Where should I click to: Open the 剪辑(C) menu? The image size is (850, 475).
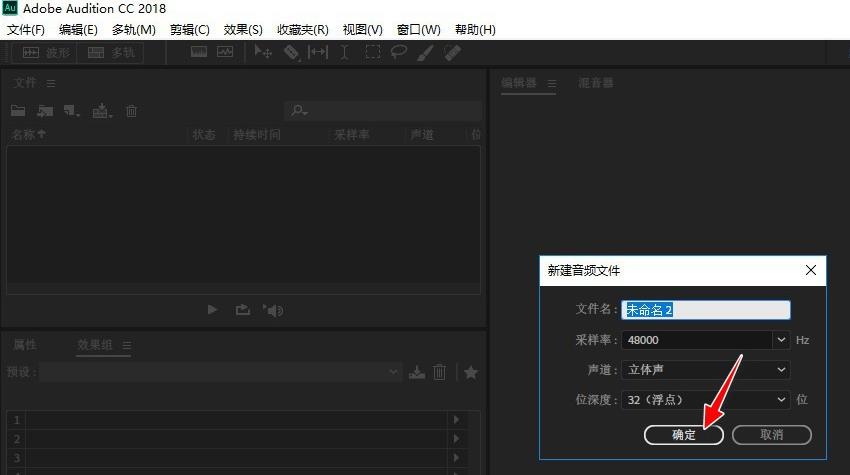pyautogui.click(x=189, y=29)
